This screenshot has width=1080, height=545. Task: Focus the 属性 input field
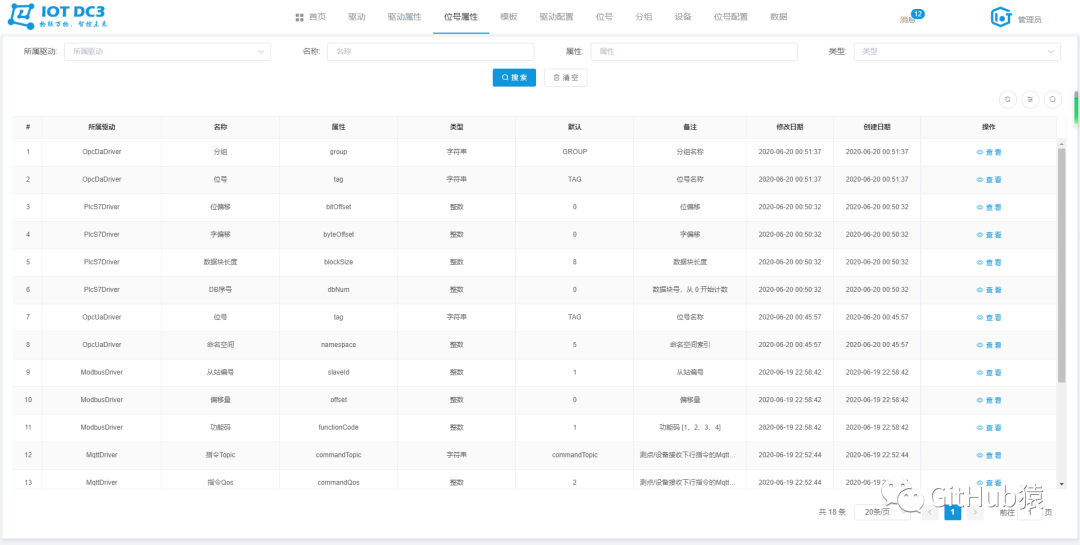pos(694,52)
